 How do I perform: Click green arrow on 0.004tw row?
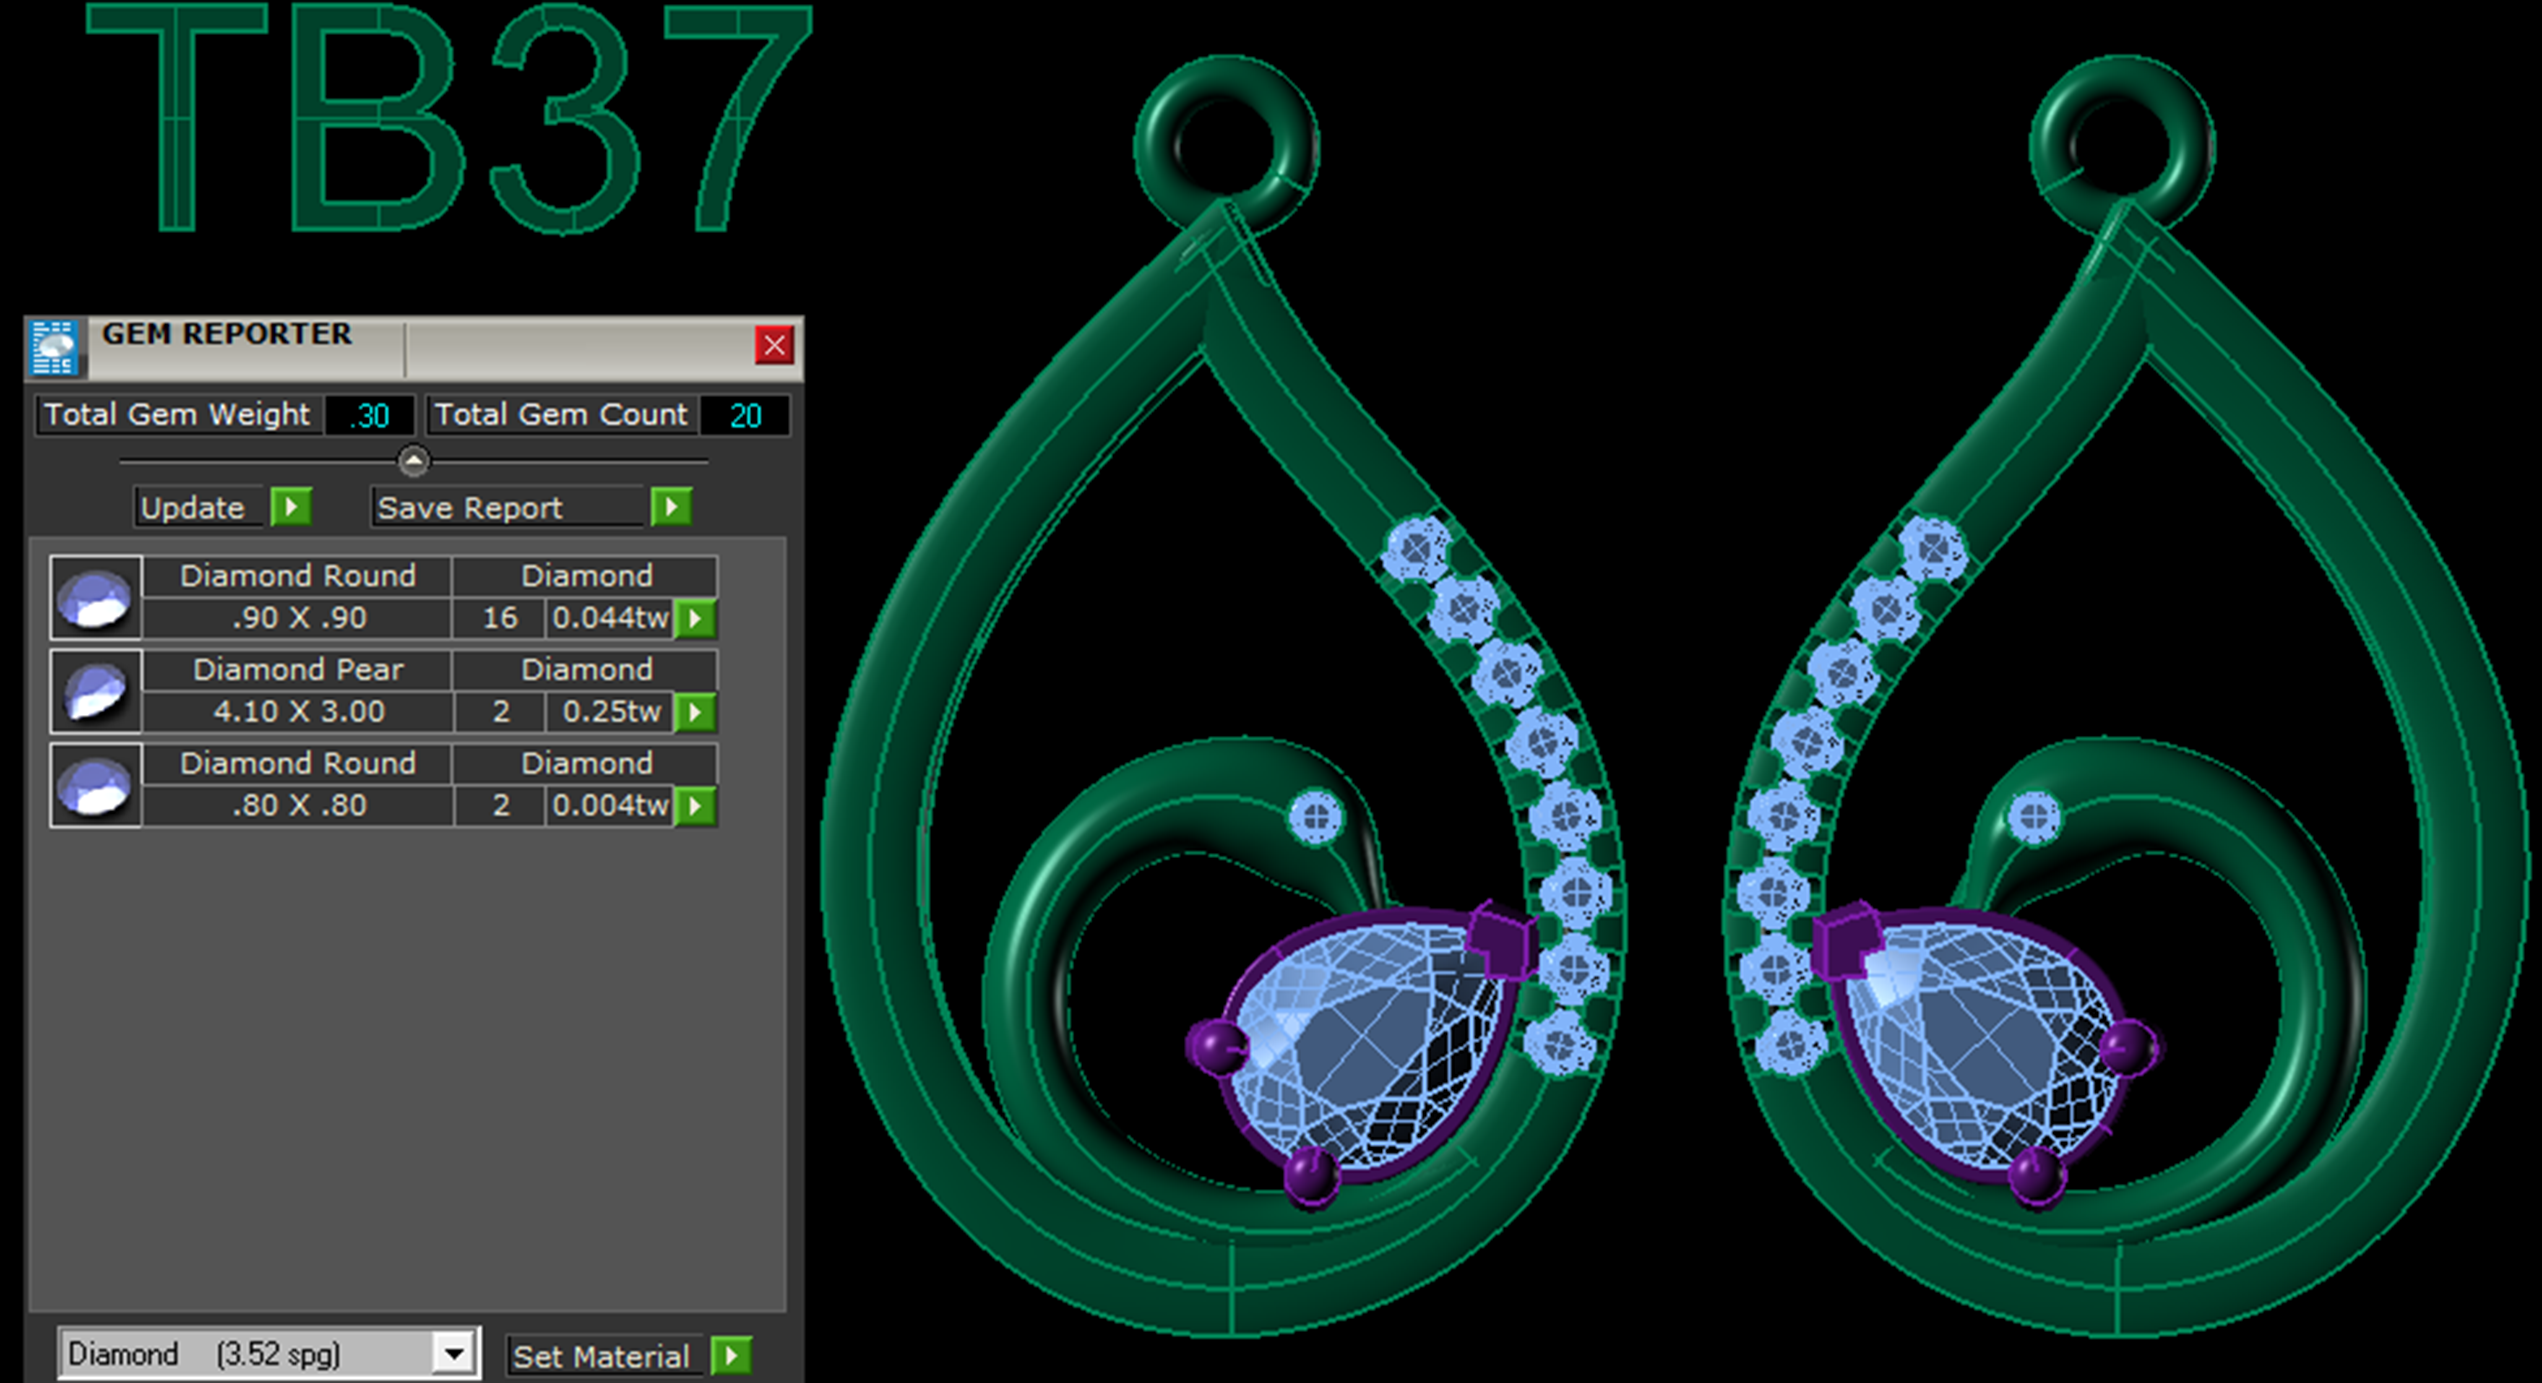coord(696,806)
